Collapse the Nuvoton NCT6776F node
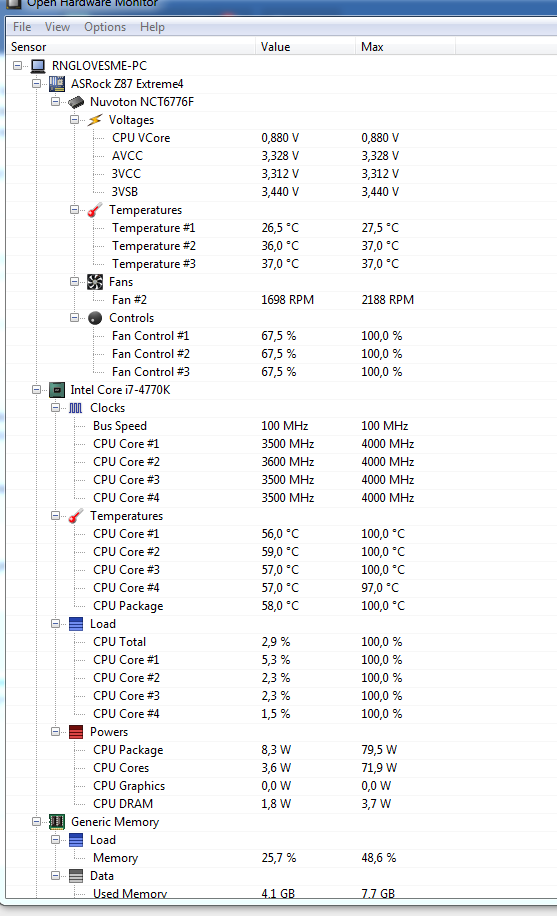 point(55,102)
